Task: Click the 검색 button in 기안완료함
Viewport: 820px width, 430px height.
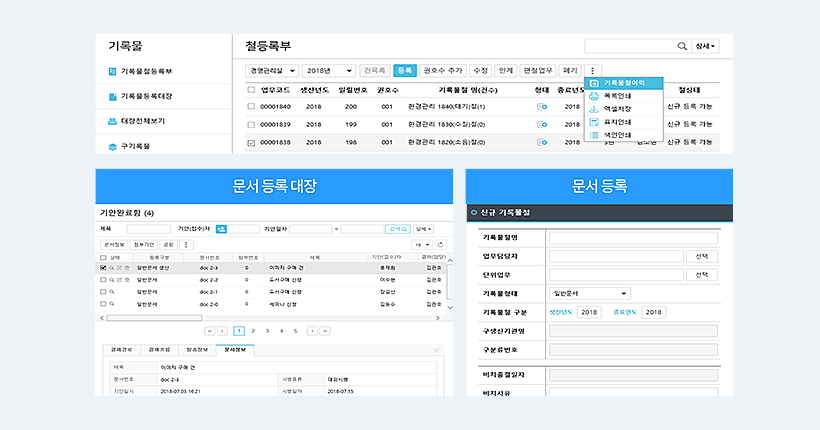Action: coord(397,229)
